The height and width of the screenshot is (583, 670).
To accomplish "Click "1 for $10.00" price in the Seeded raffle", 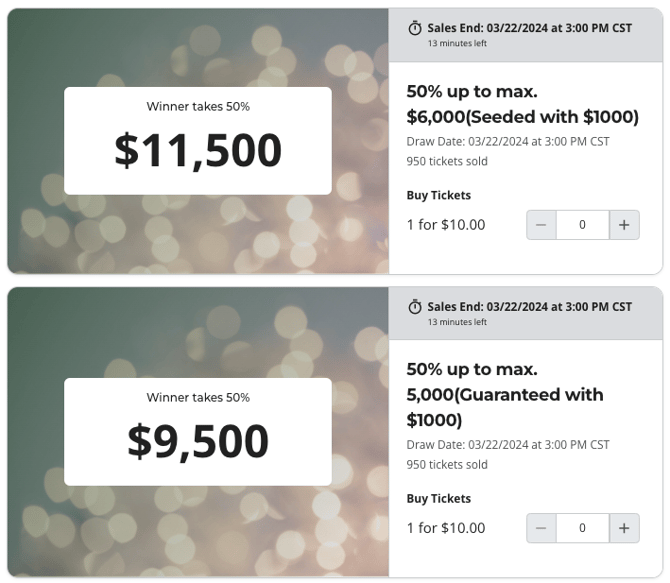I will click(x=446, y=225).
